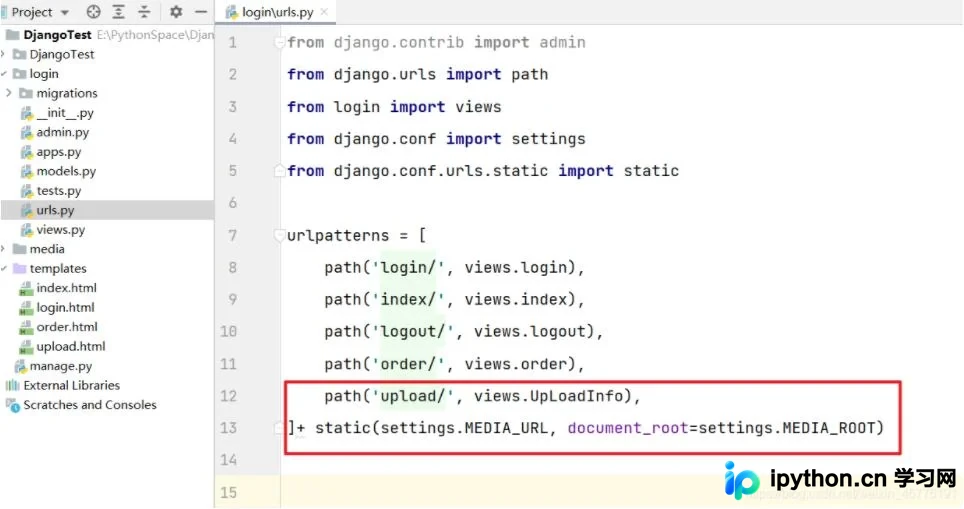Click the Expand All icon
The width and height of the screenshot is (964, 509).
(119, 12)
